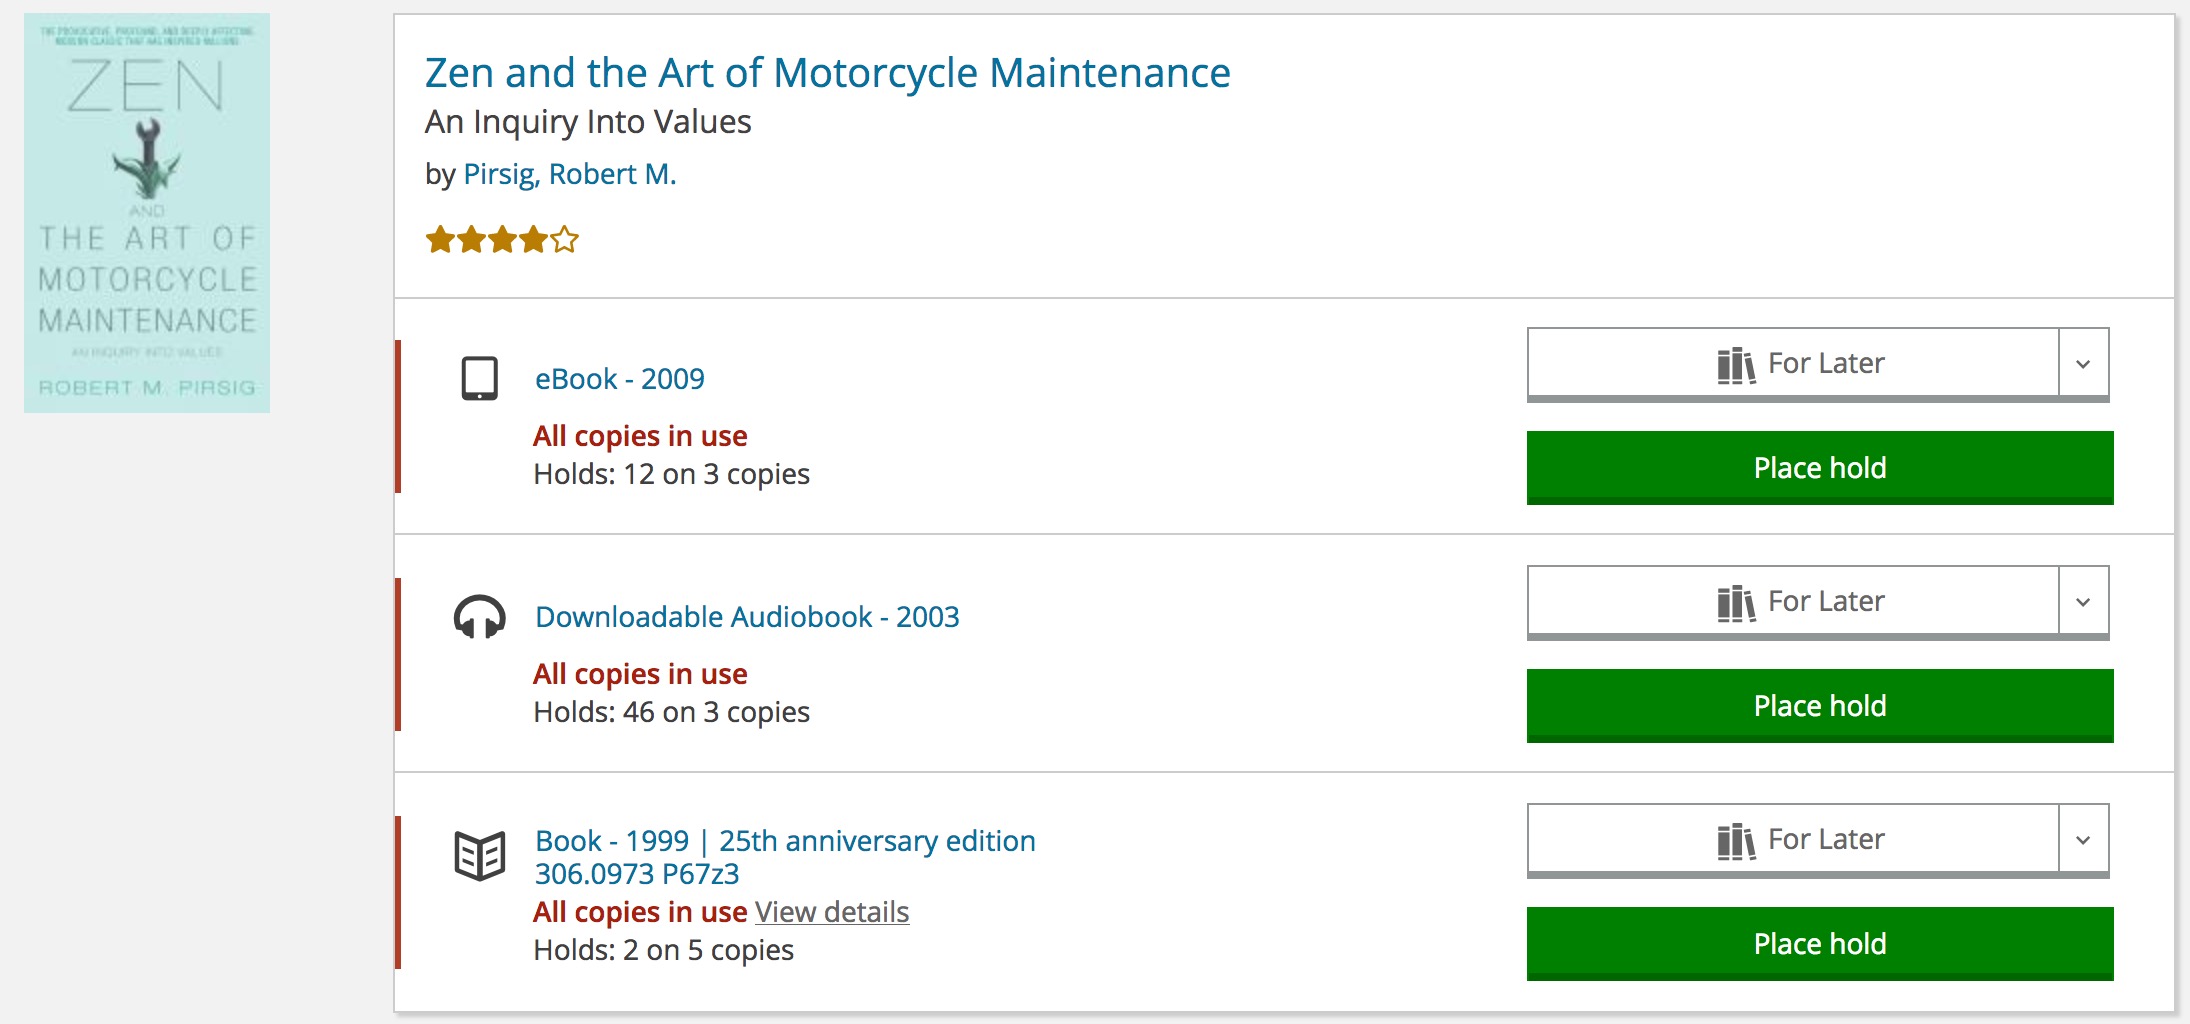Viewport: 2190px width, 1024px height.
Task: Open the author link Pirsig, Robert M.
Action: click(x=570, y=174)
